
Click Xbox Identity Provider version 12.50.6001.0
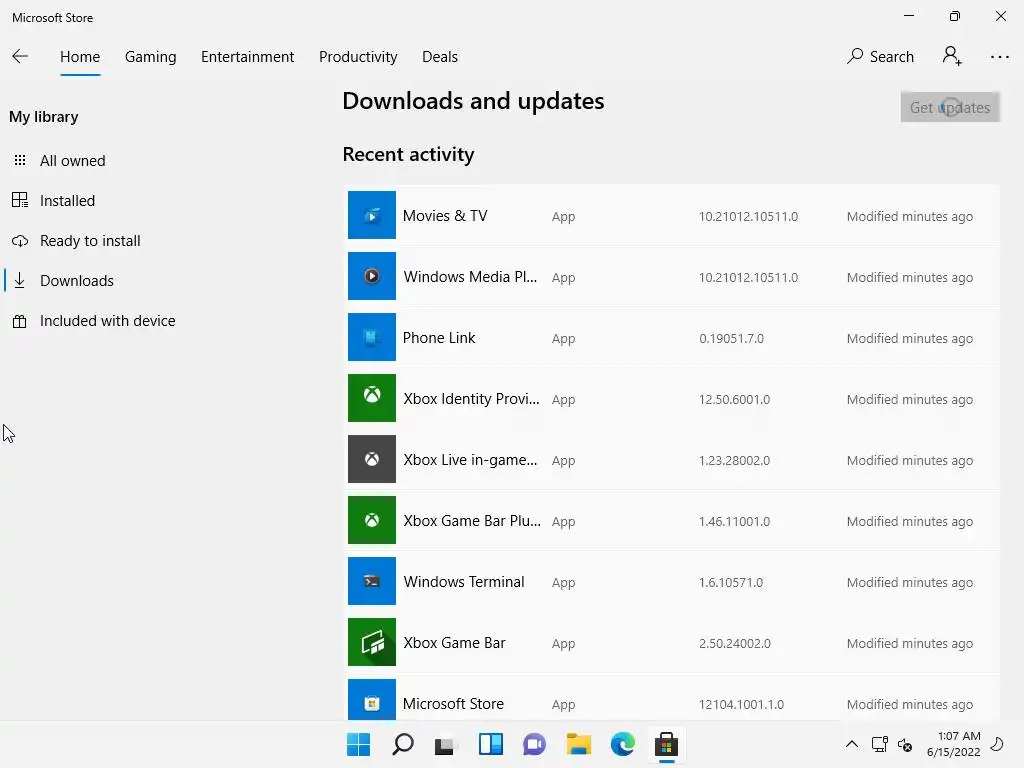[x=734, y=399]
